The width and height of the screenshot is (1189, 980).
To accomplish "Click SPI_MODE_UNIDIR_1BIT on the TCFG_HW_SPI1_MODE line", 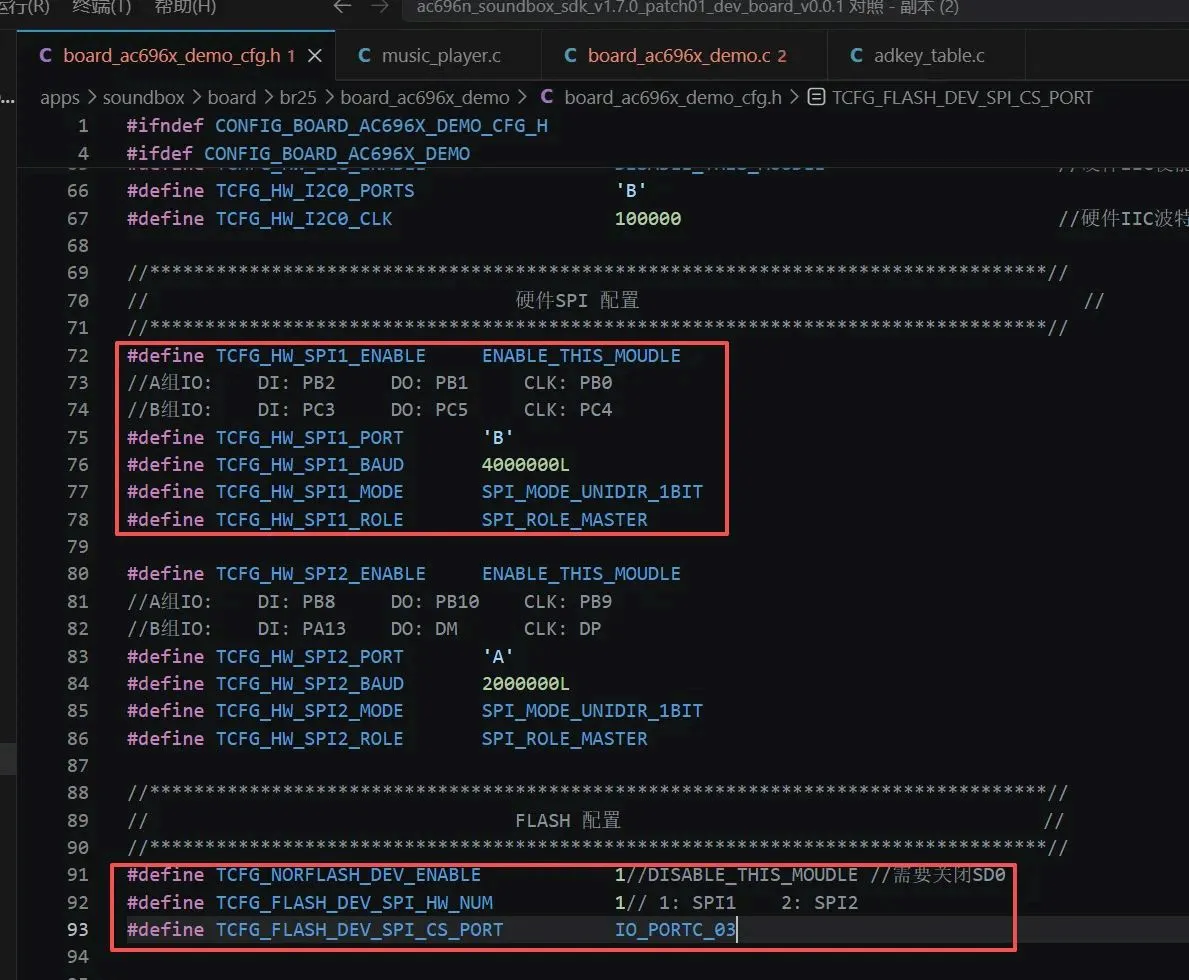I will tap(592, 492).
